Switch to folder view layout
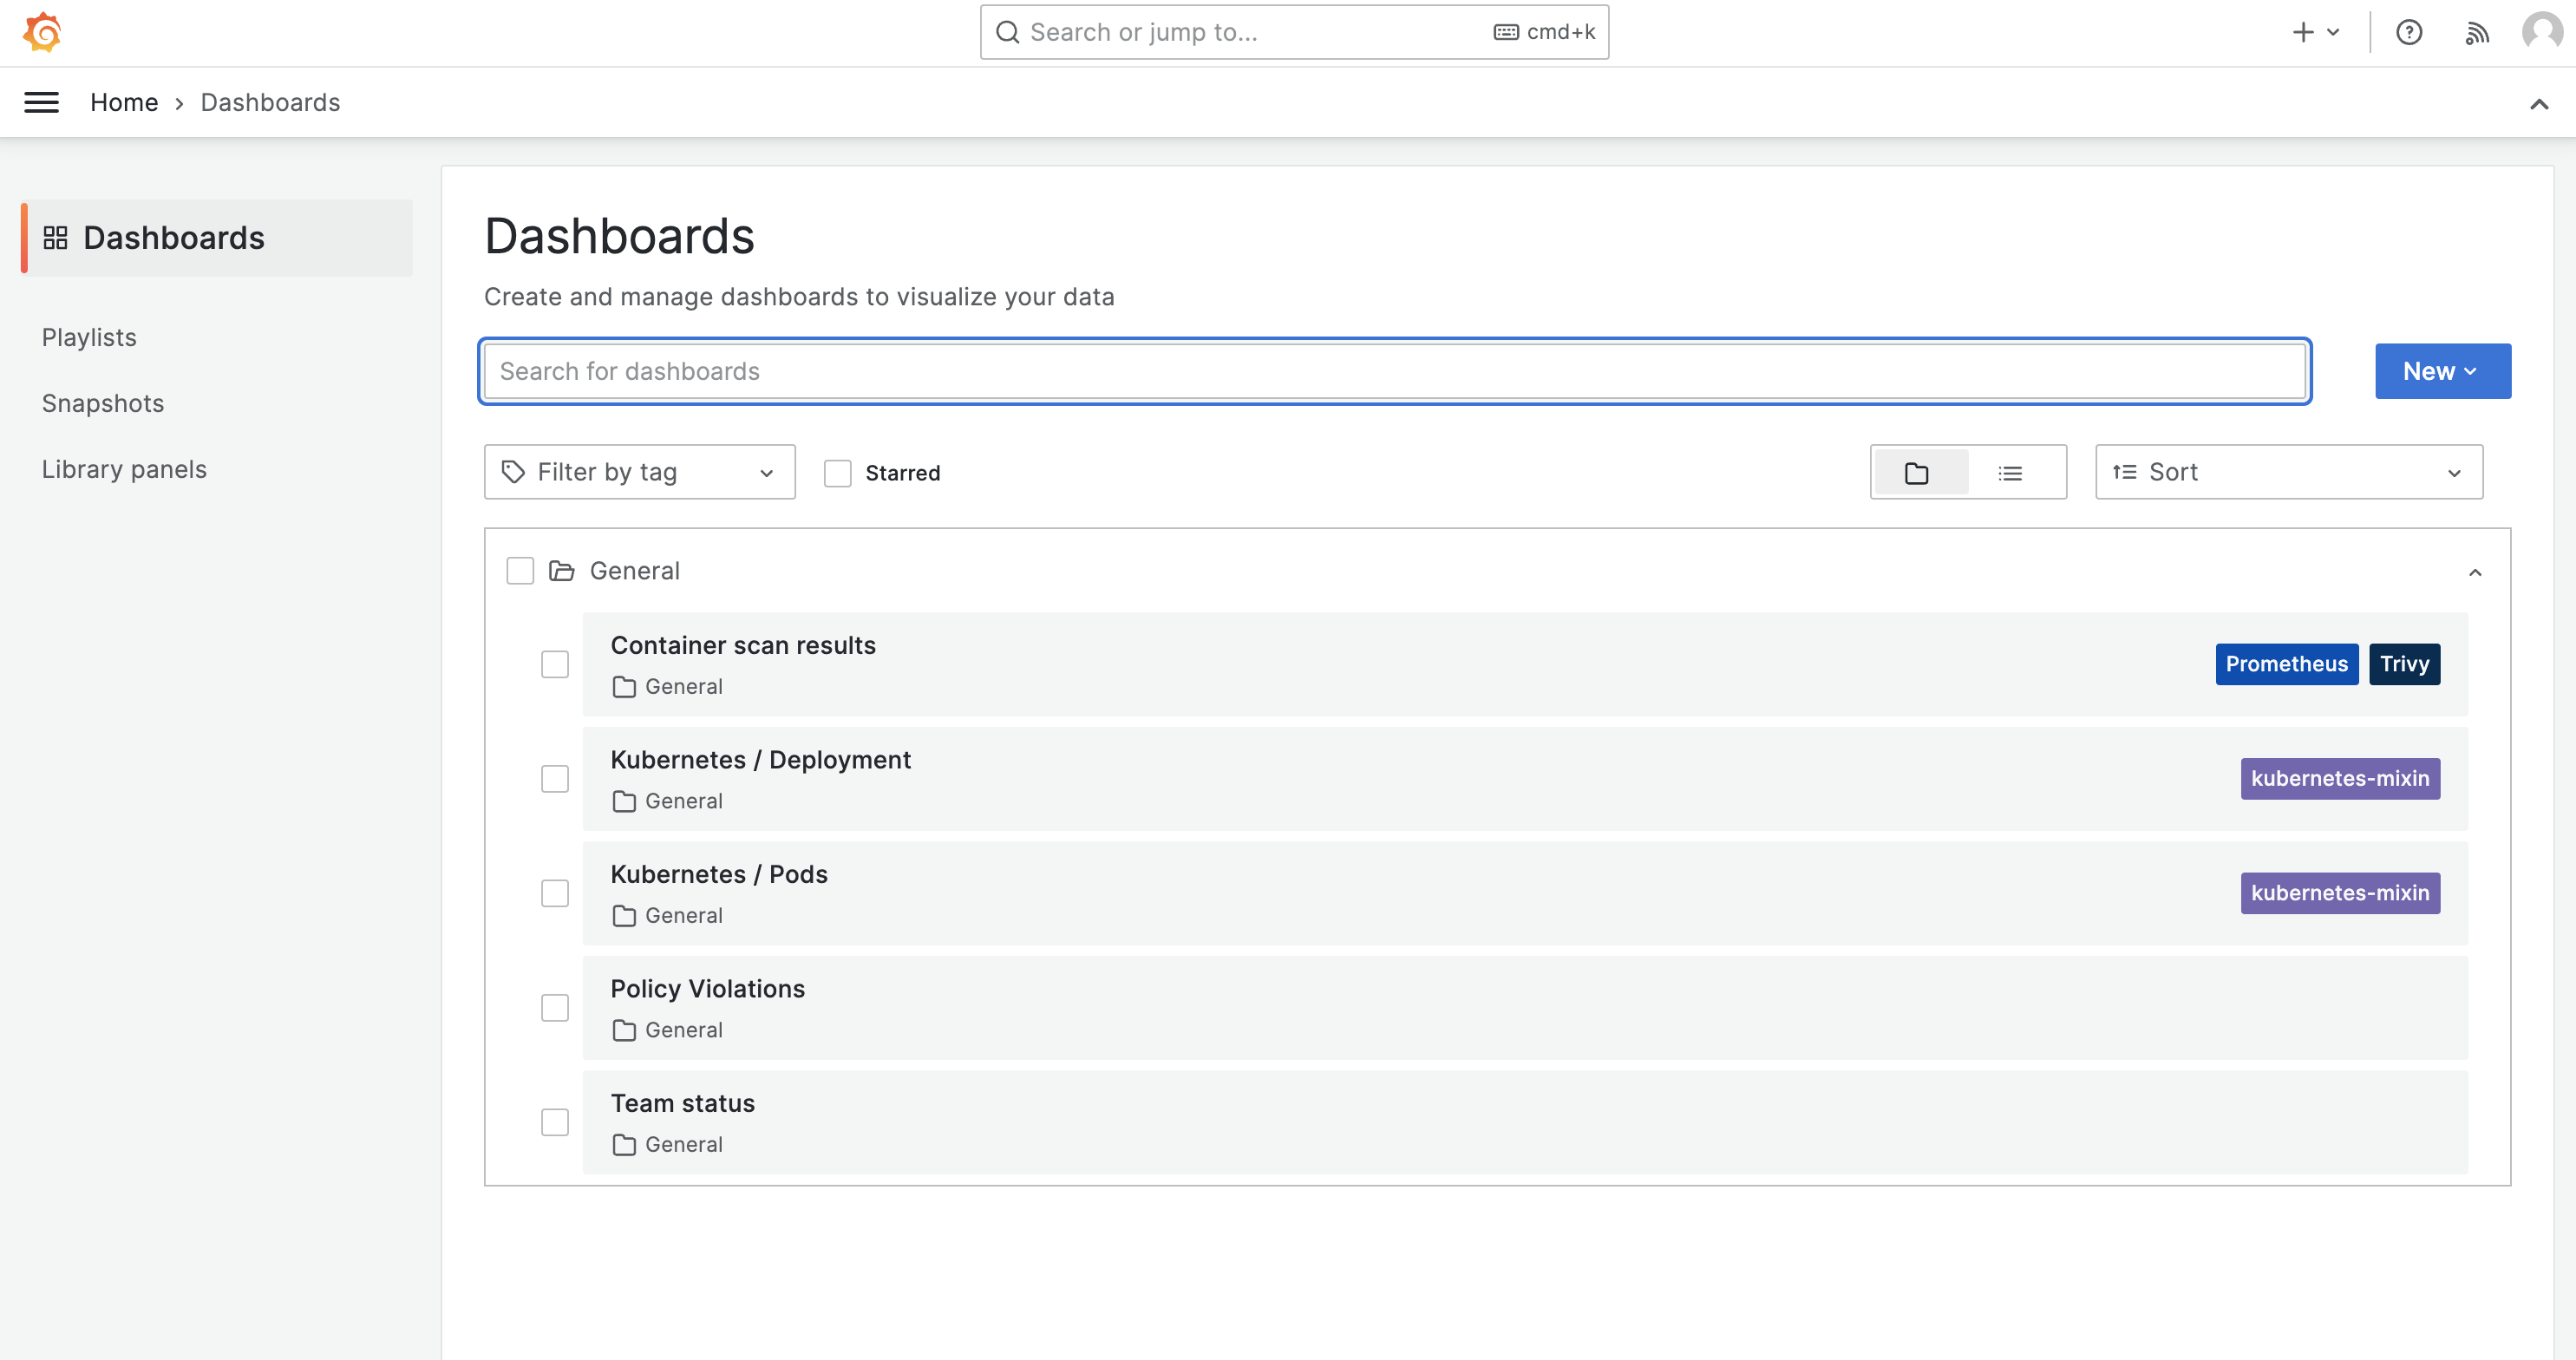 pyautogui.click(x=1917, y=473)
